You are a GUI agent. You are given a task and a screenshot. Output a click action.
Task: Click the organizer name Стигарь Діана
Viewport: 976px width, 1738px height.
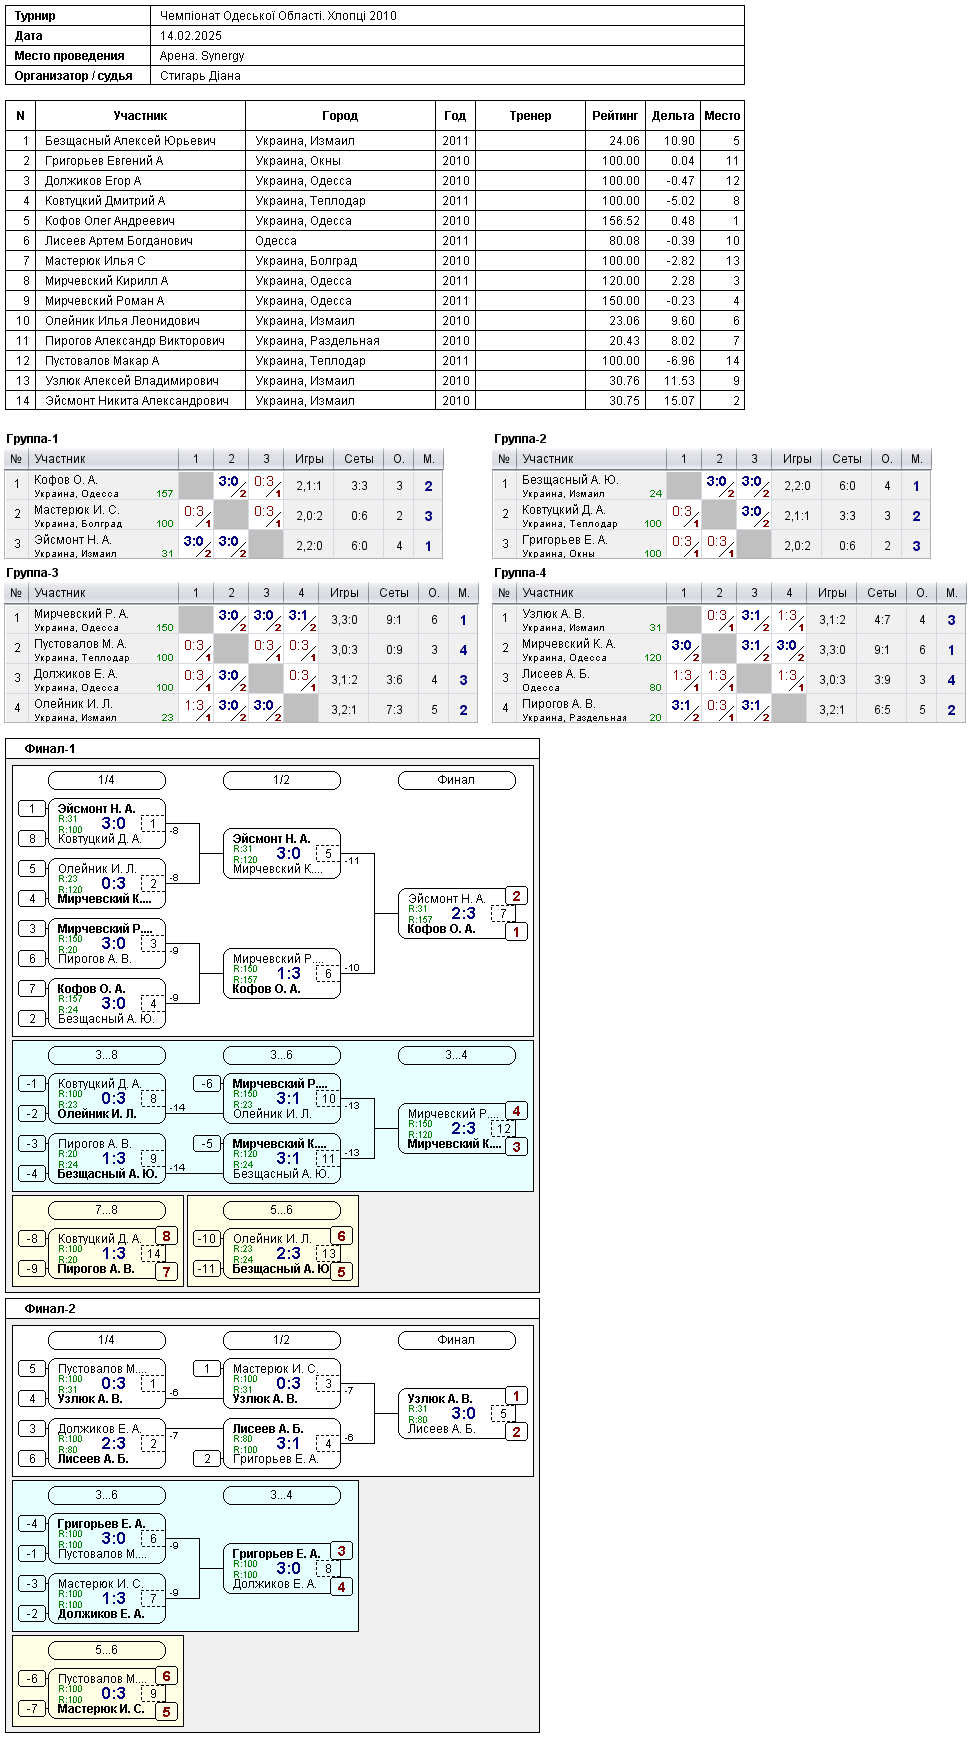200,76
